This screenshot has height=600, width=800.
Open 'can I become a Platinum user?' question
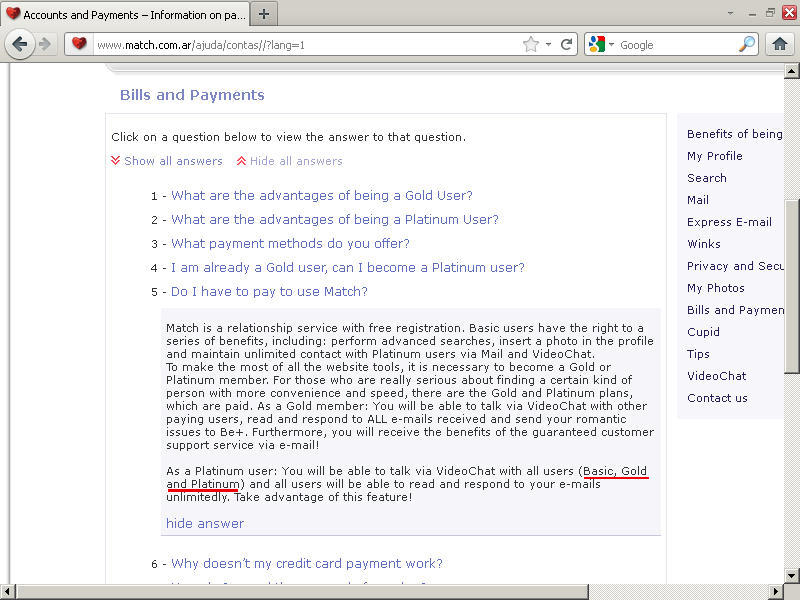pyautogui.click(x=347, y=267)
